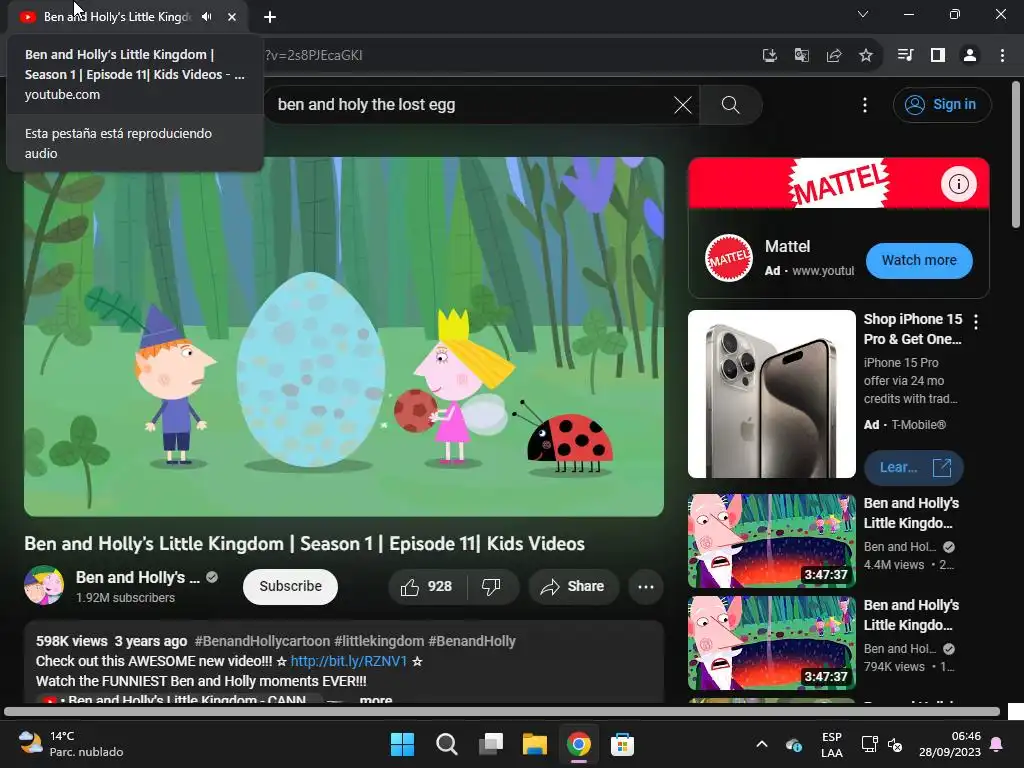The image size is (1024, 768).
Task: Click the Mattel ad info icon
Action: pos(958,184)
